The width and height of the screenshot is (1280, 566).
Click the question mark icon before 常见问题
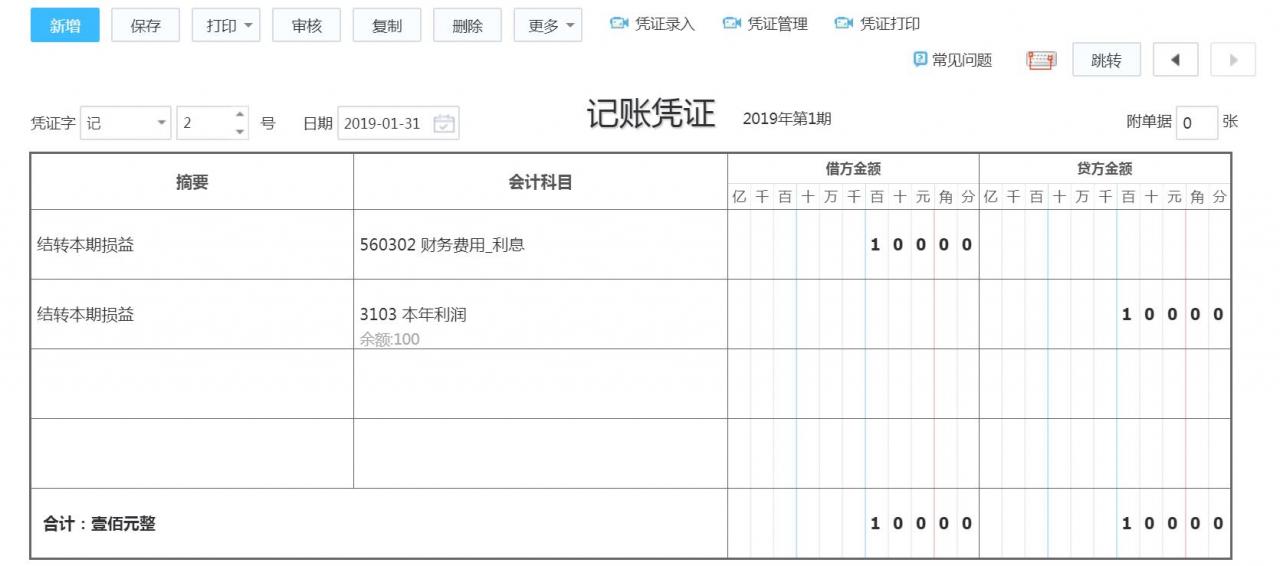[x=921, y=60]
